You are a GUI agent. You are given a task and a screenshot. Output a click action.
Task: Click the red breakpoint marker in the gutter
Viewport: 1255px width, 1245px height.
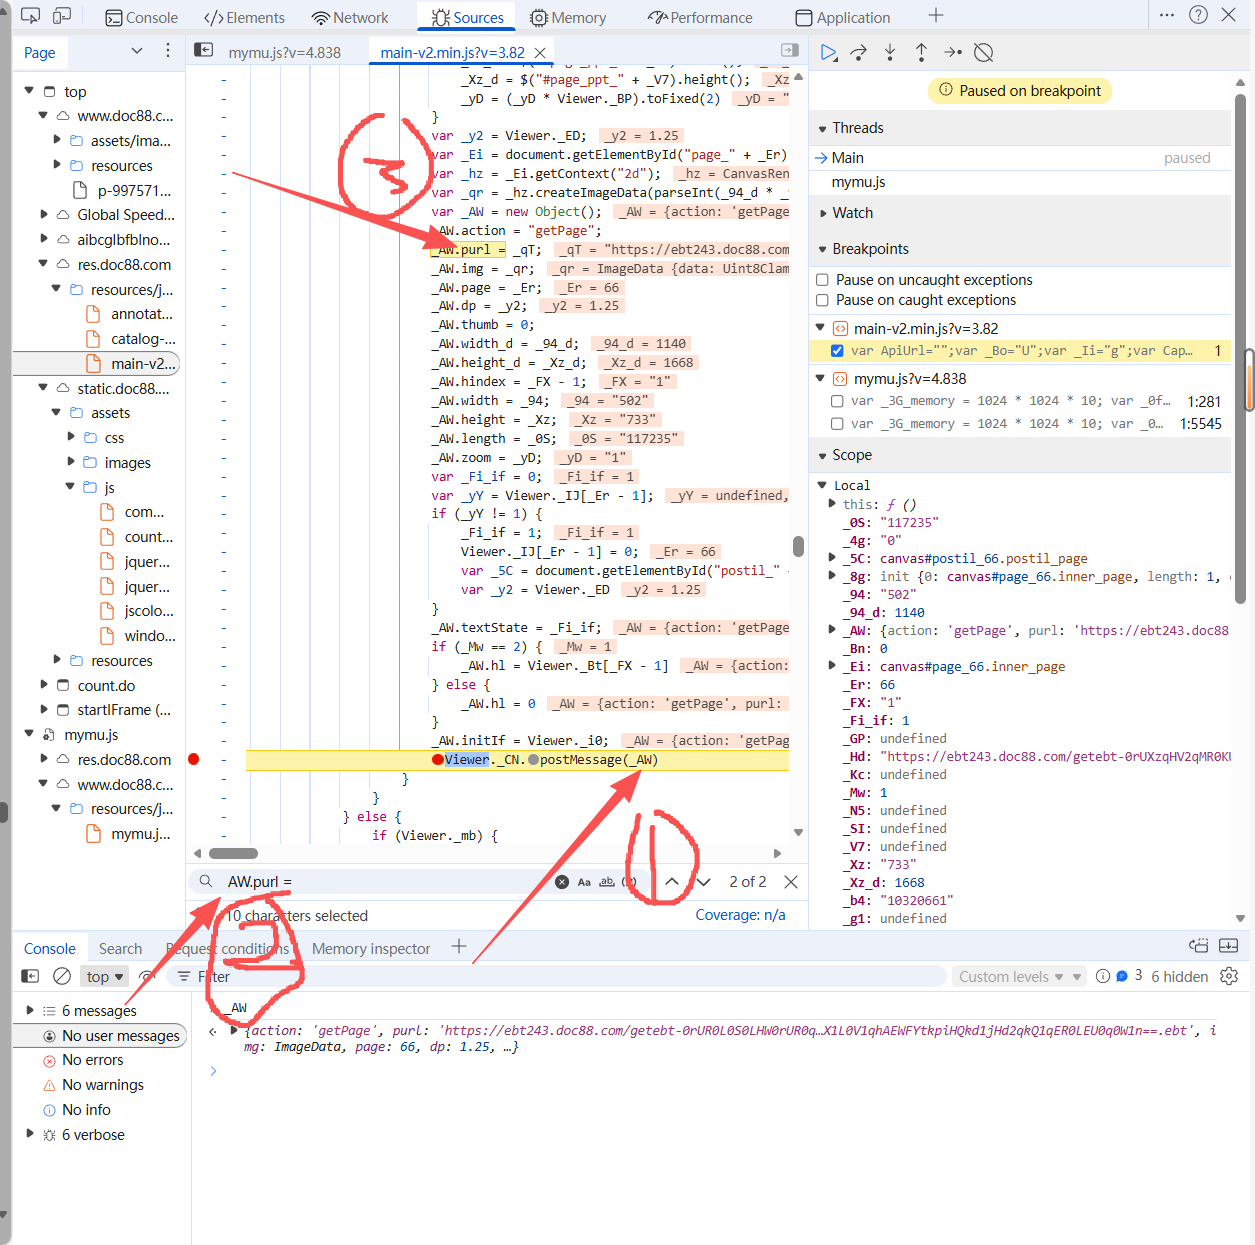(x=194, y=760)
